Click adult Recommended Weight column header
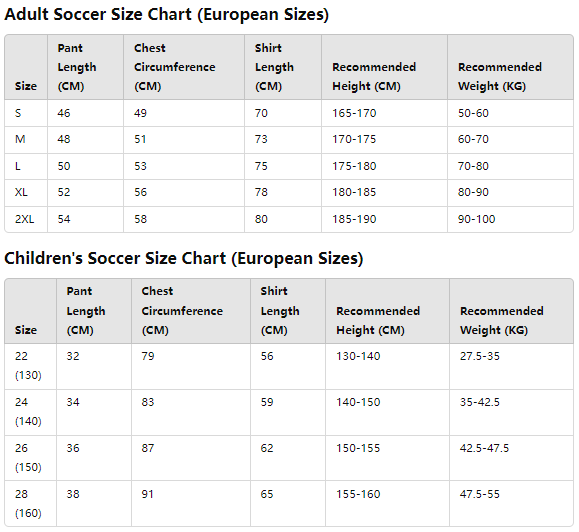Image resolution: width=579 pixels, height=532 pixels. coord(510,67)
